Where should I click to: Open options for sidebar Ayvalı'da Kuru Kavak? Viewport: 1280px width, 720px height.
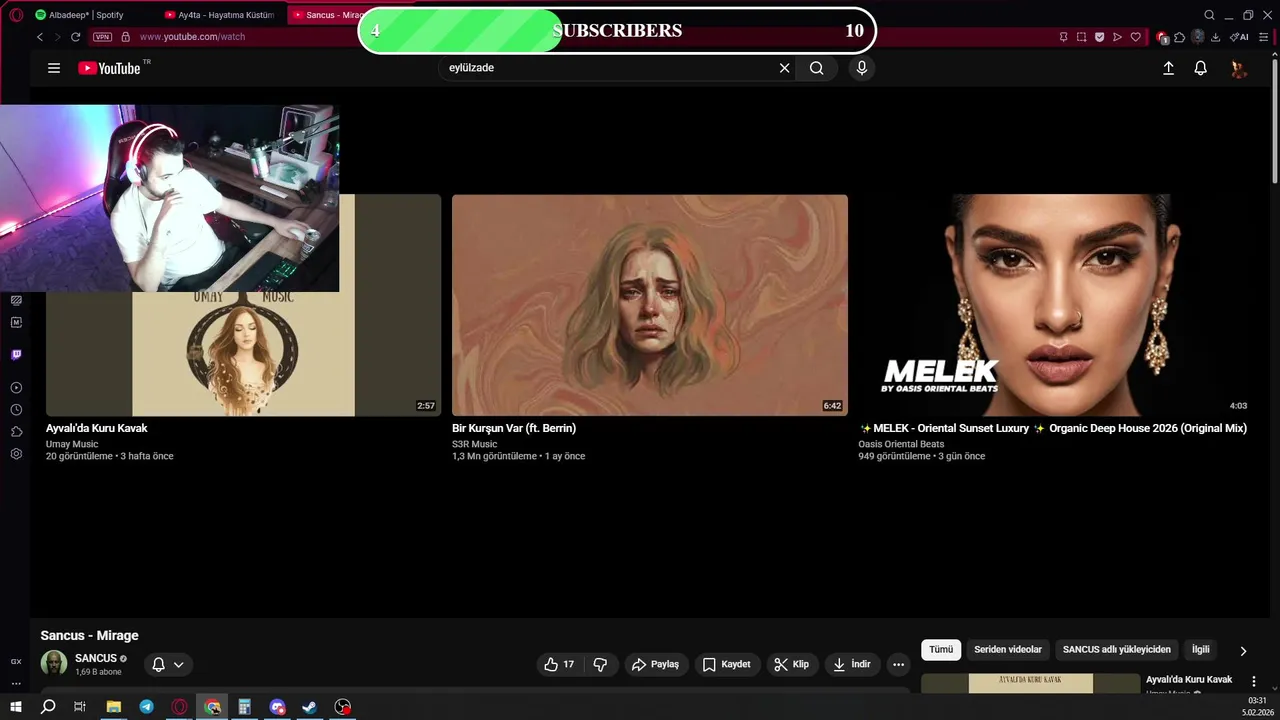[1254, 682]
